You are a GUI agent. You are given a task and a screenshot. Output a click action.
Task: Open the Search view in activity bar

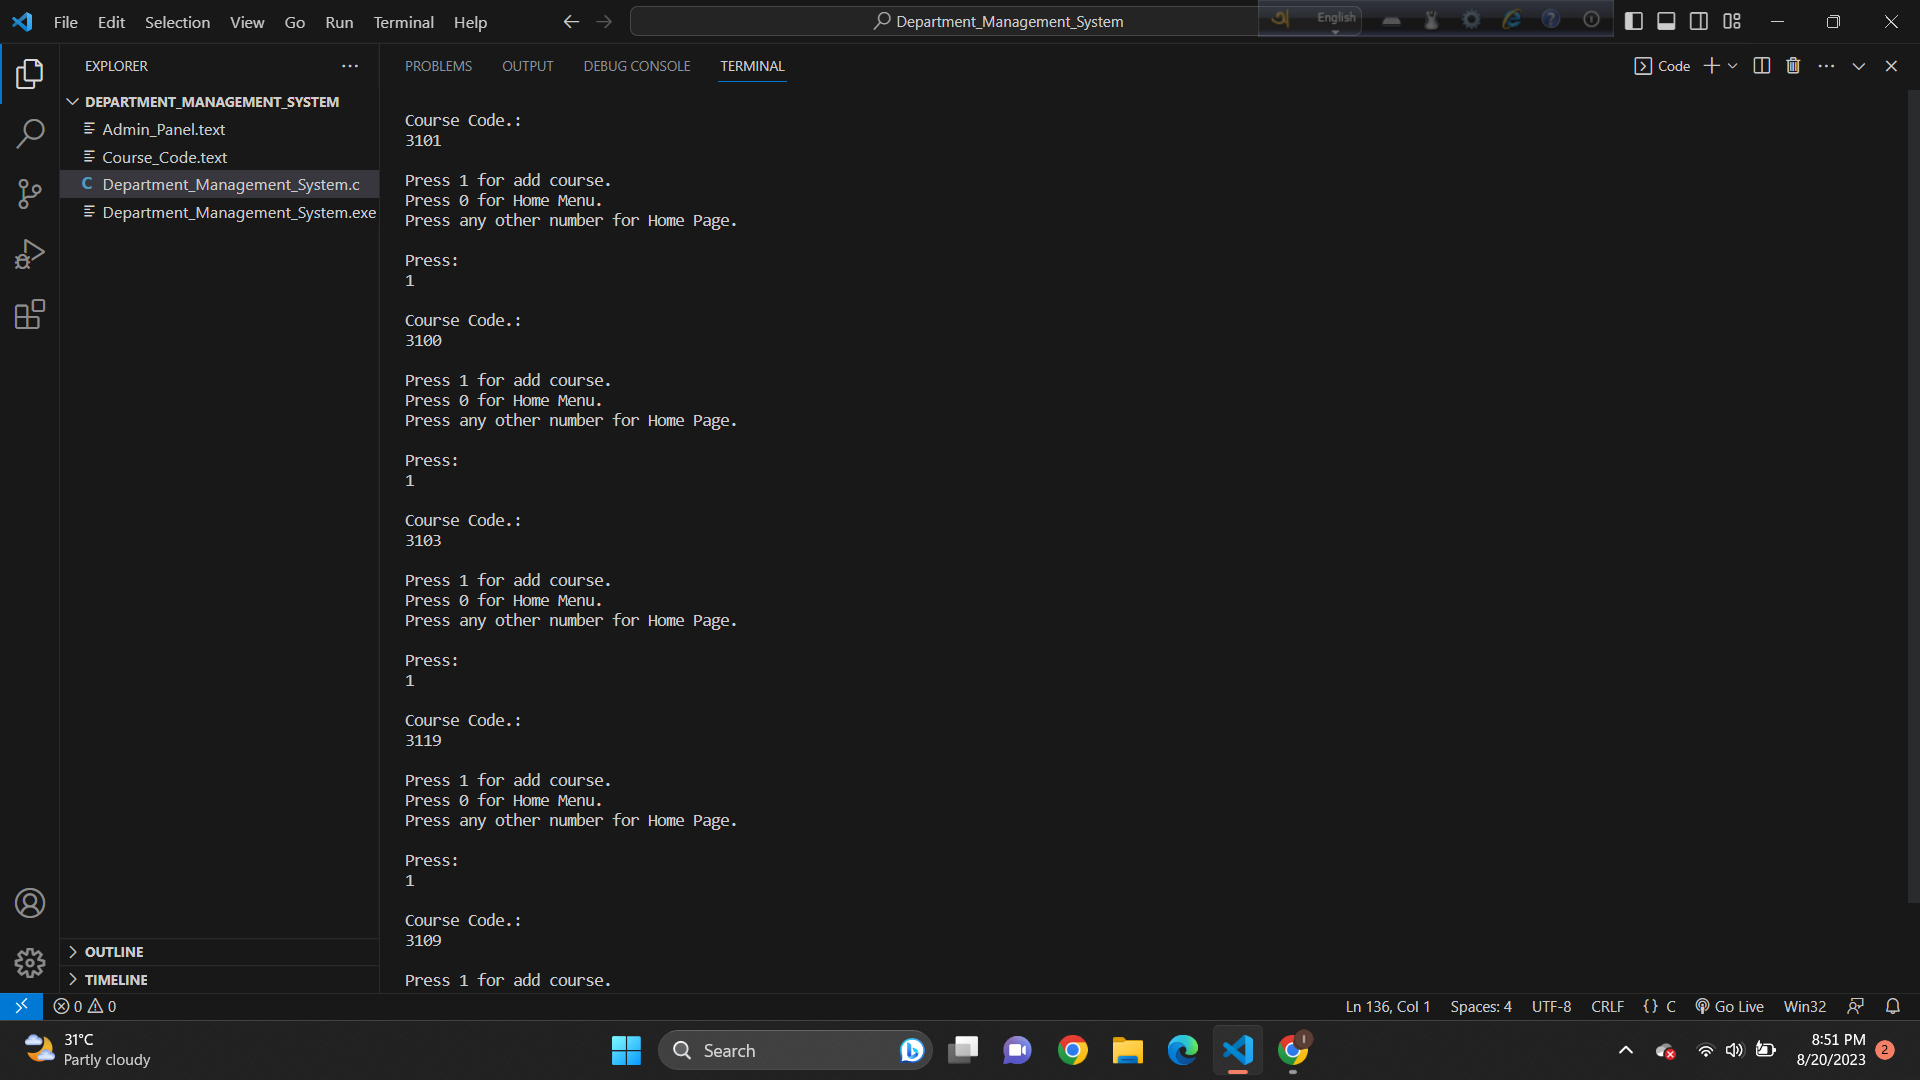click(30, 133)
